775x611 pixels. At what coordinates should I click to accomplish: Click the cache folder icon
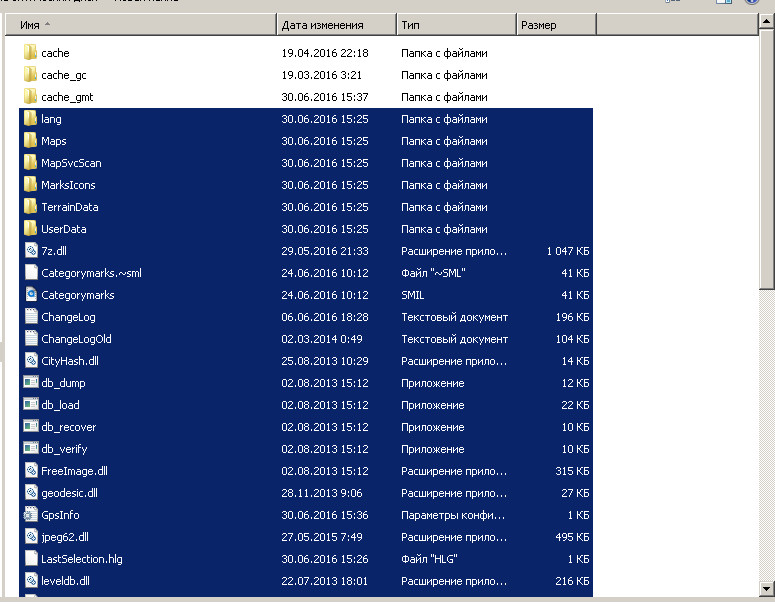pos(30,53)
